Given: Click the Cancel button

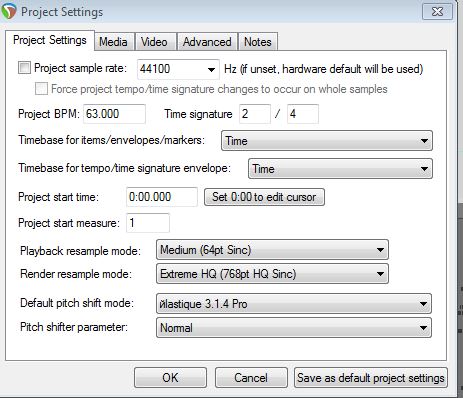Looking at the screenshot, I should 251,378.
